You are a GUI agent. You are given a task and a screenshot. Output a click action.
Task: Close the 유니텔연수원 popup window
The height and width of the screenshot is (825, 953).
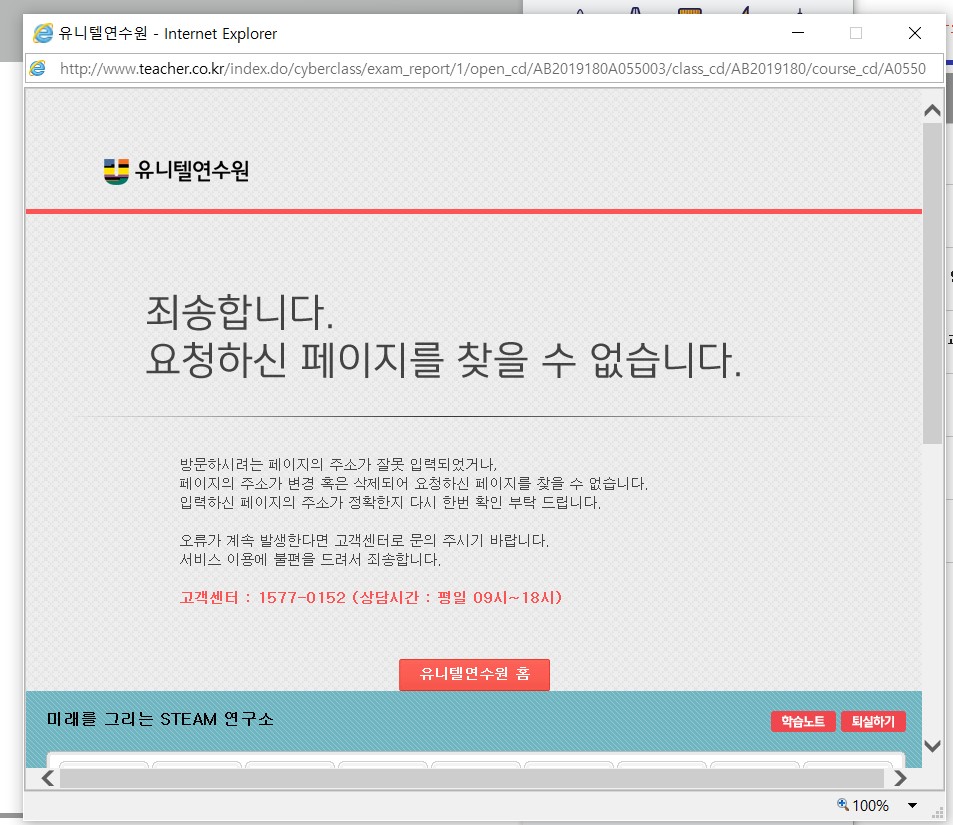914,33
